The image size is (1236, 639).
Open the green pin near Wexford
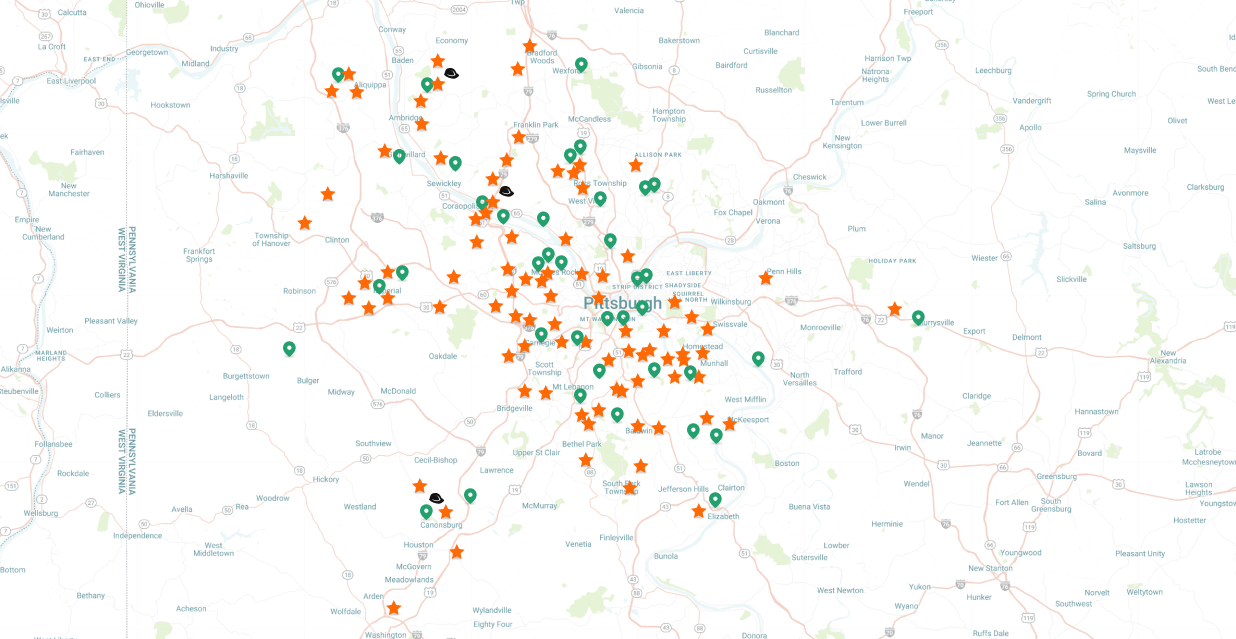[581, 65]
